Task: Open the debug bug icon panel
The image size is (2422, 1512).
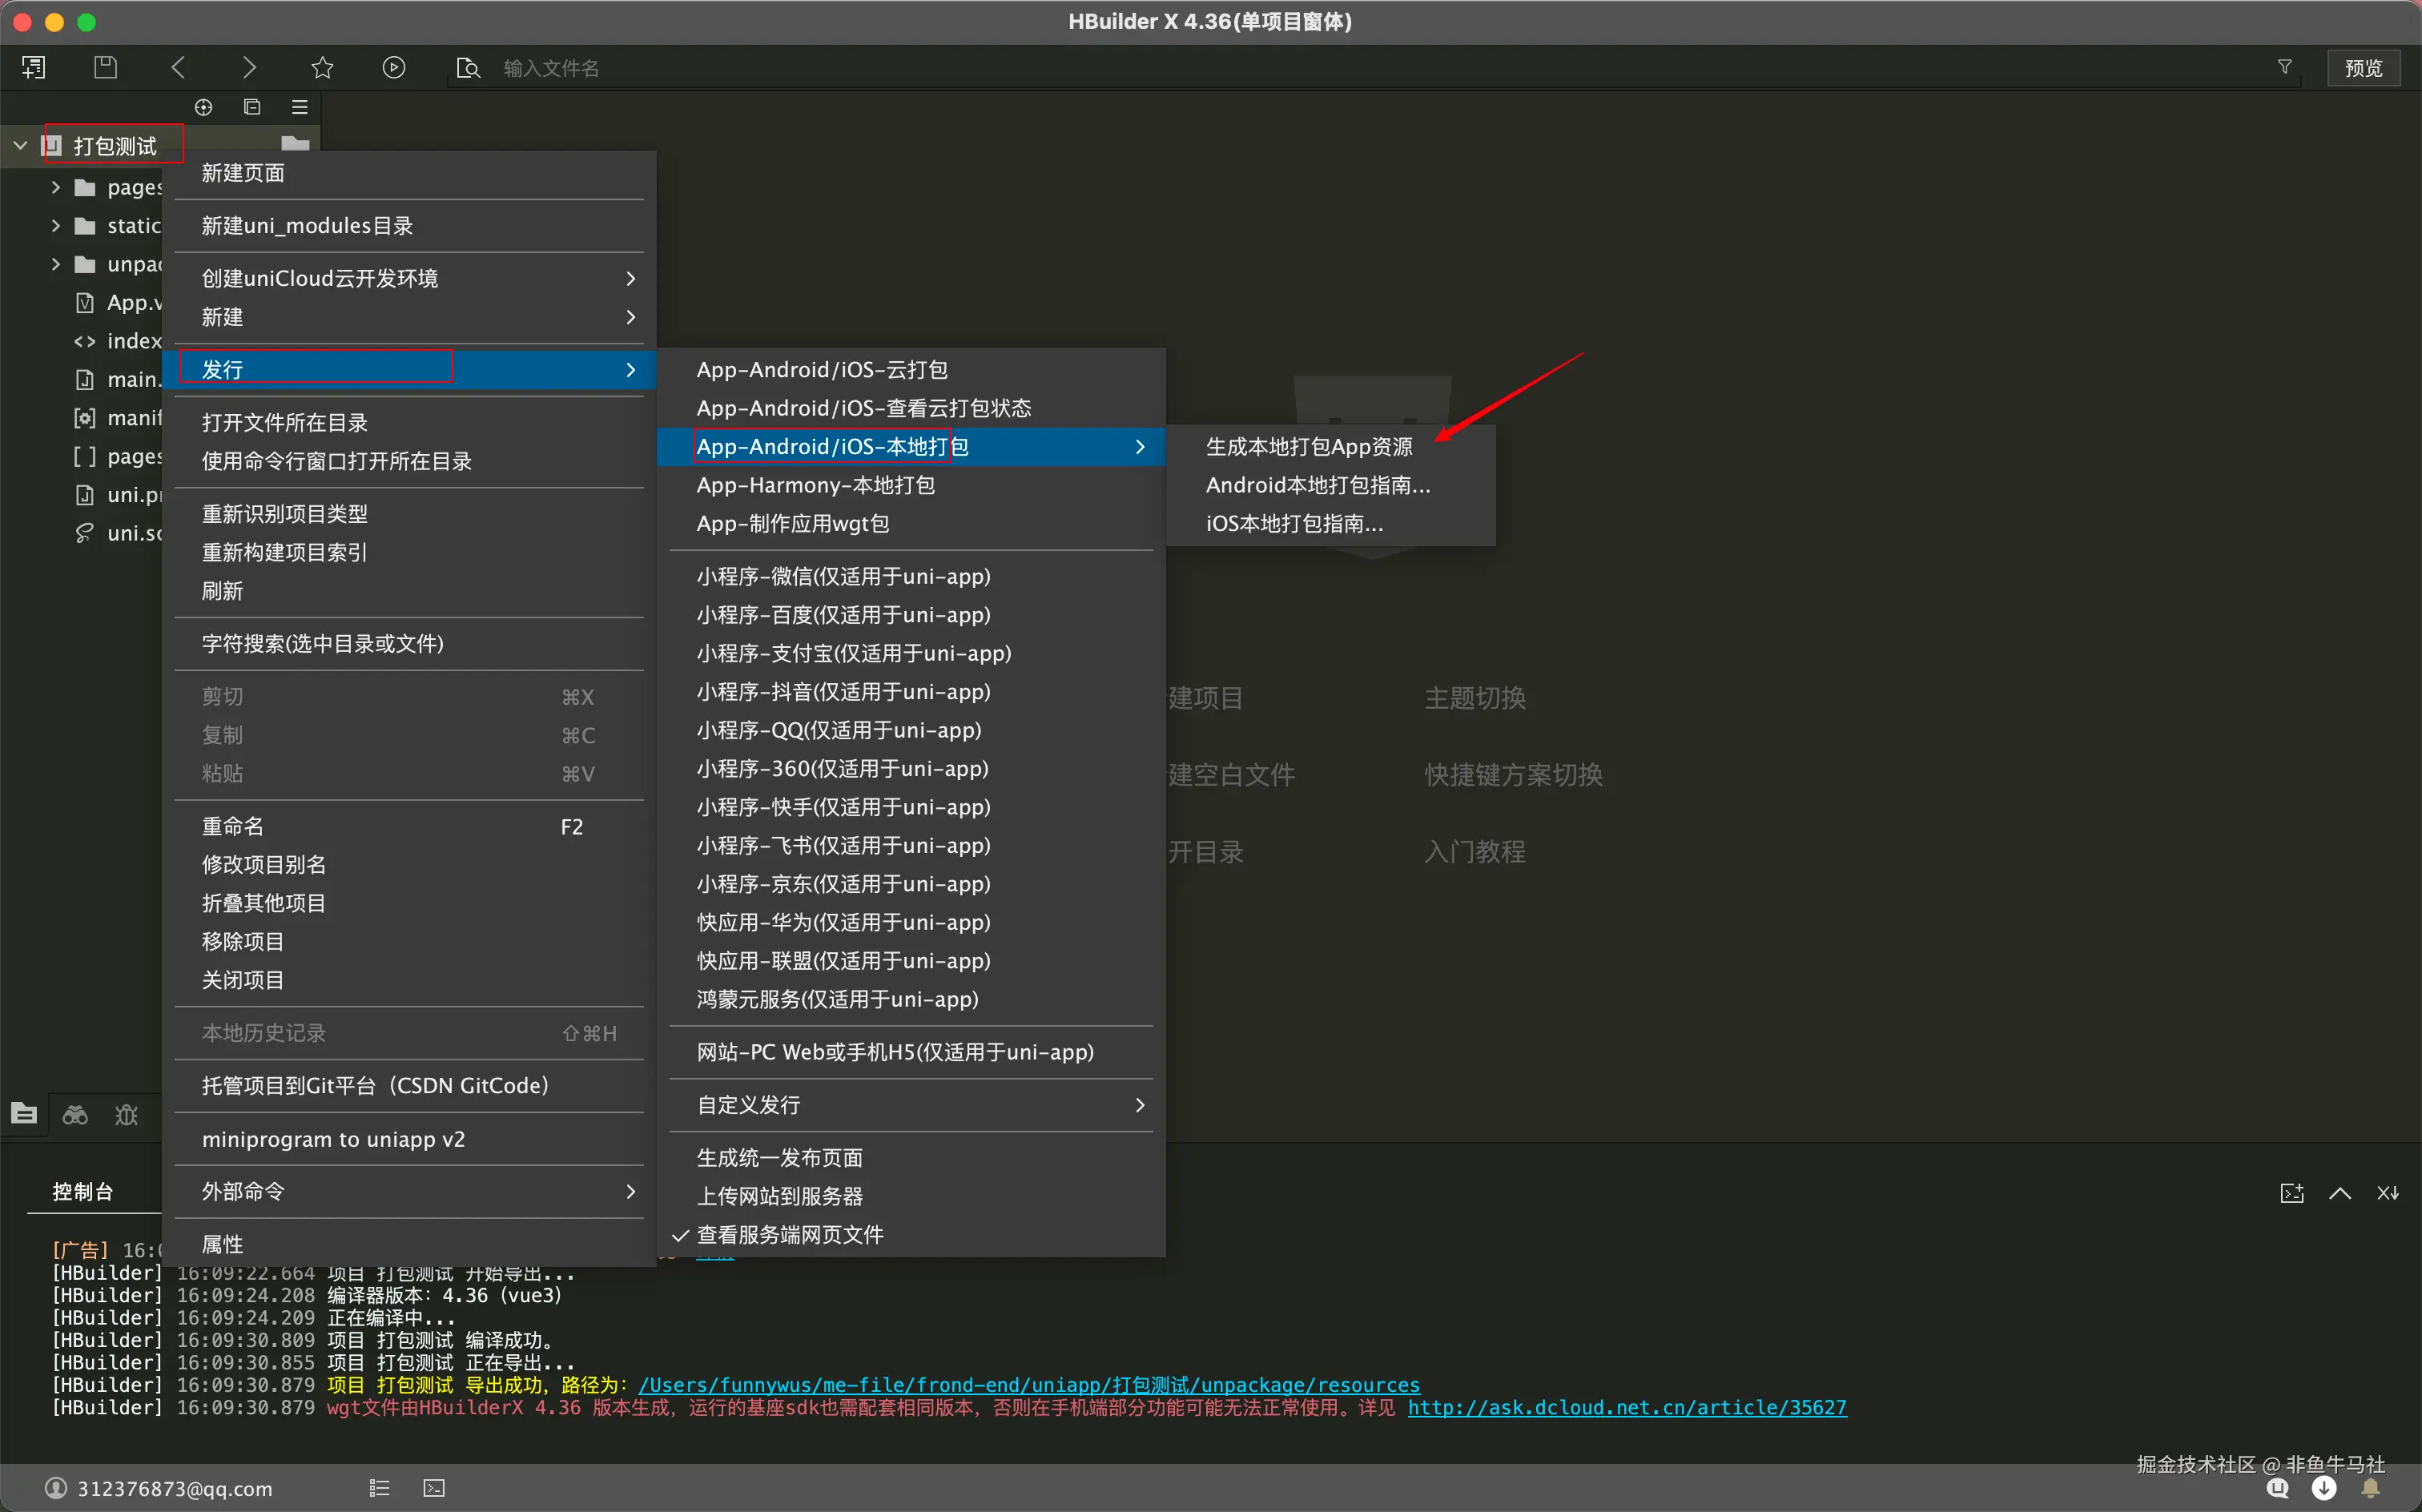Action: (126, 1114)
